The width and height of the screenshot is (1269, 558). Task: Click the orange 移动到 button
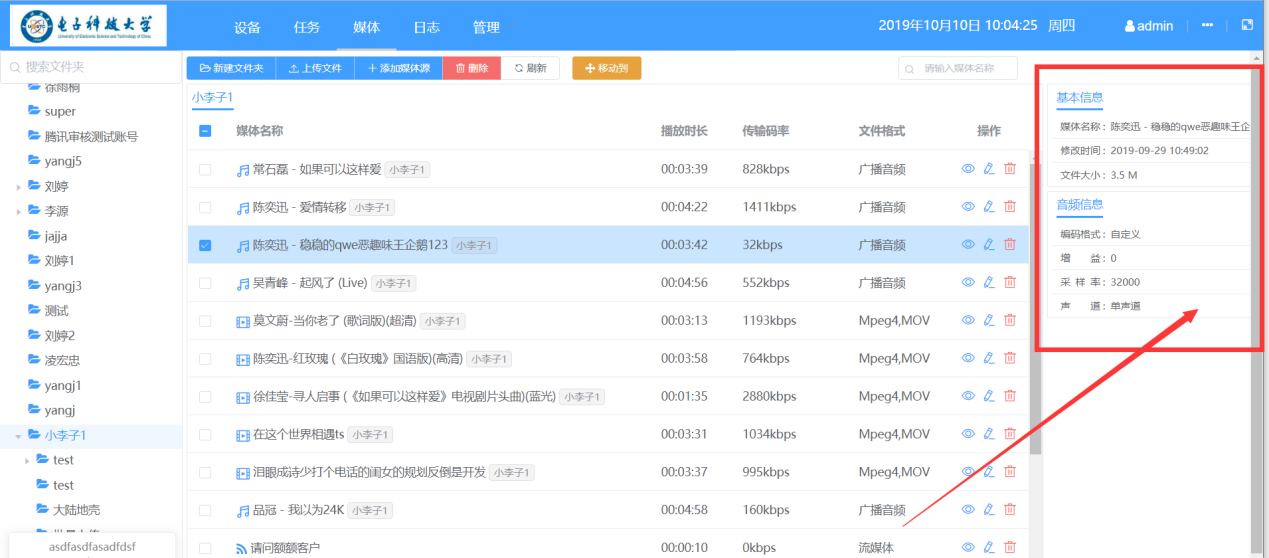(x=606, y=68)
